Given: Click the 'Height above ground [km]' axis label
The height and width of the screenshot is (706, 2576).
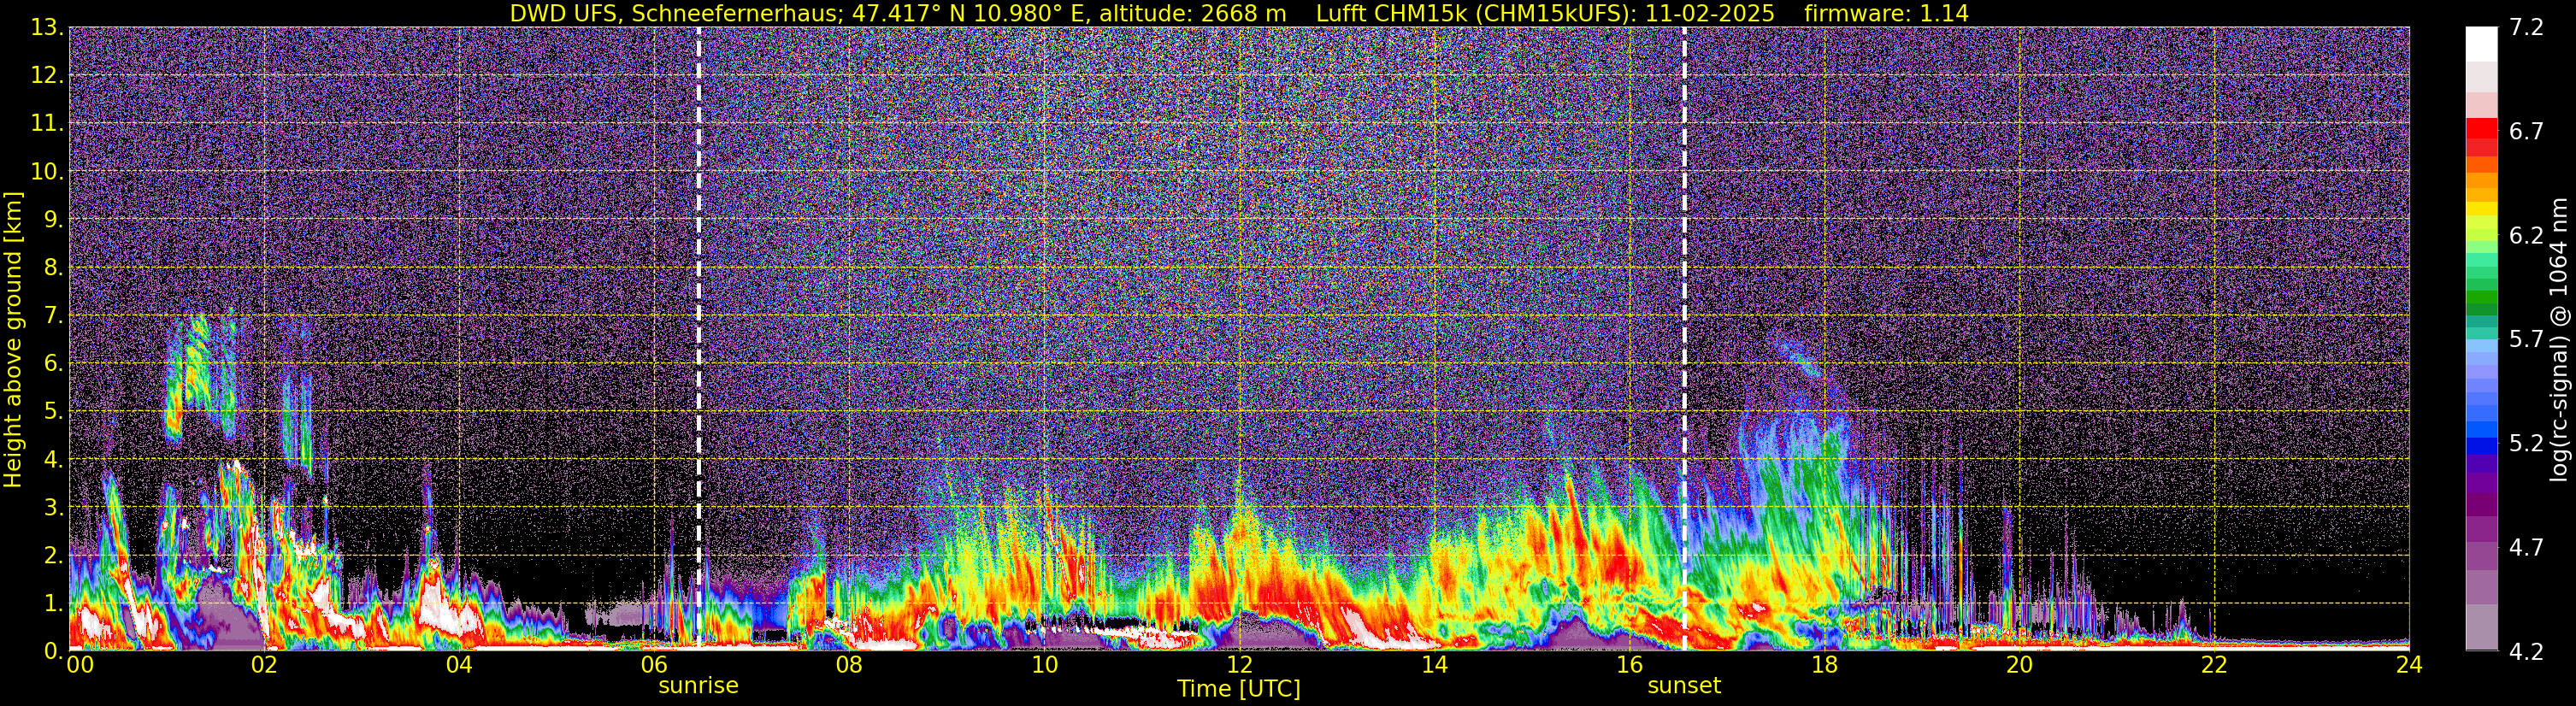Looking at the screenshot, I should tap(13, 340).
